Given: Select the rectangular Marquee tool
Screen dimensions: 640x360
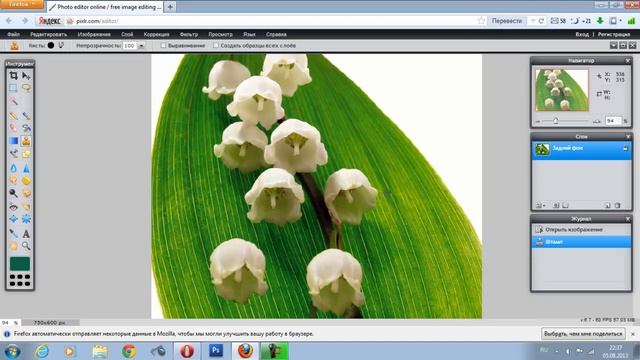Looking at the screenshot, I should [x=13, y=88].
